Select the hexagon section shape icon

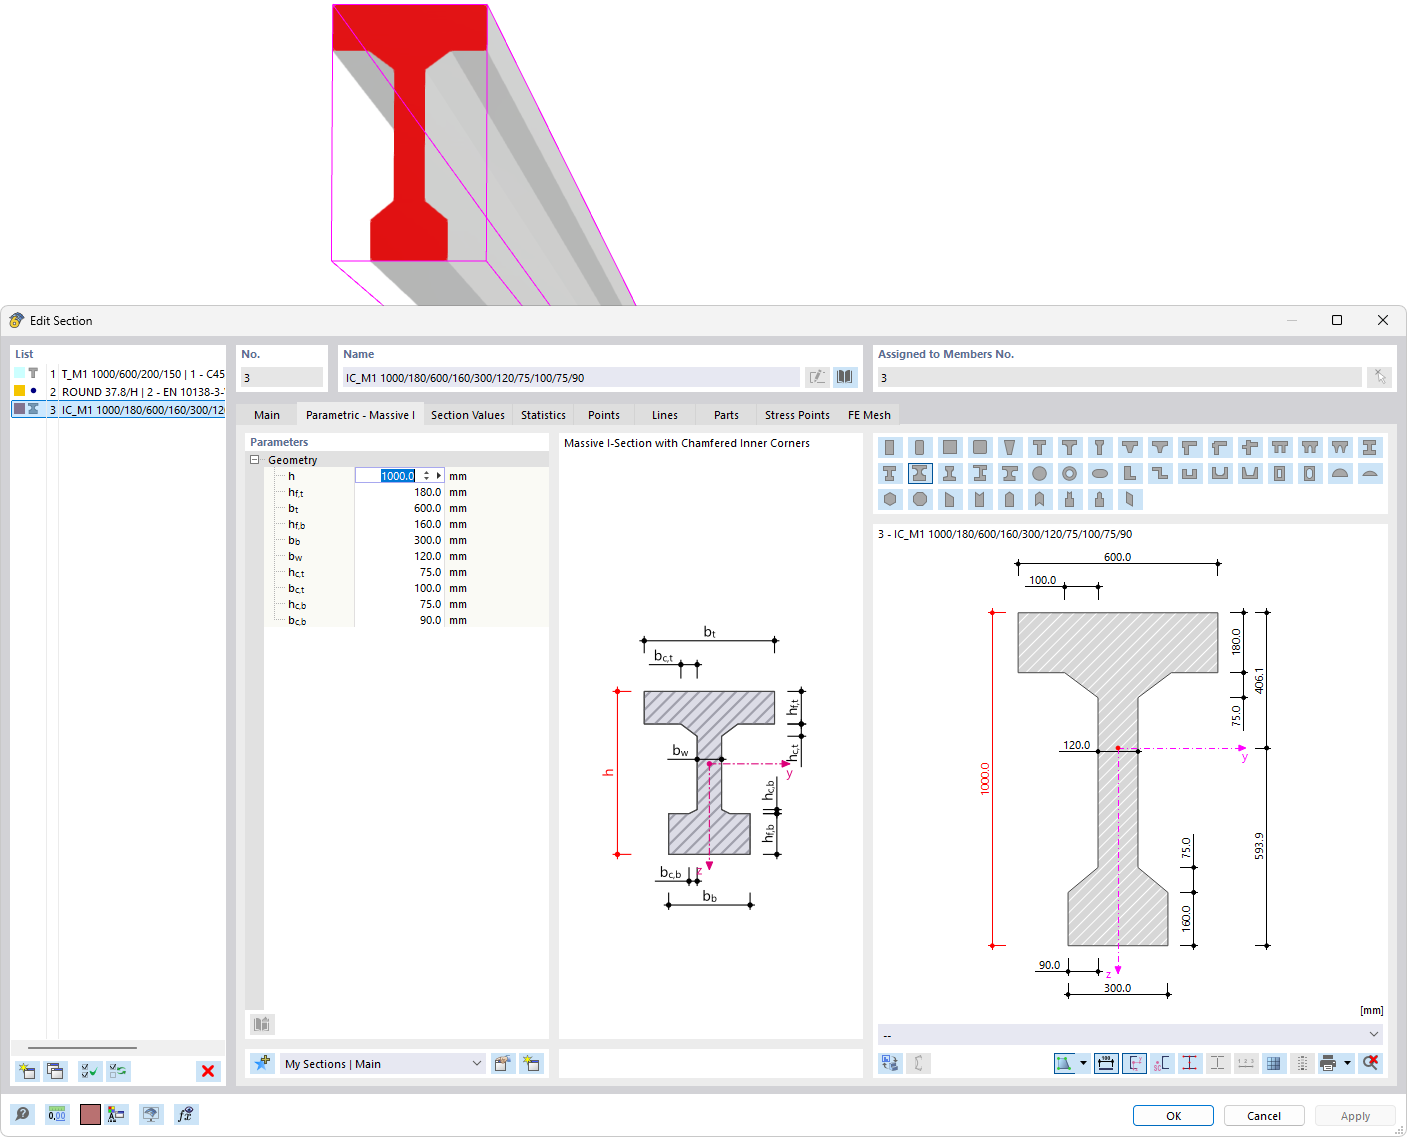click(890, 499)
